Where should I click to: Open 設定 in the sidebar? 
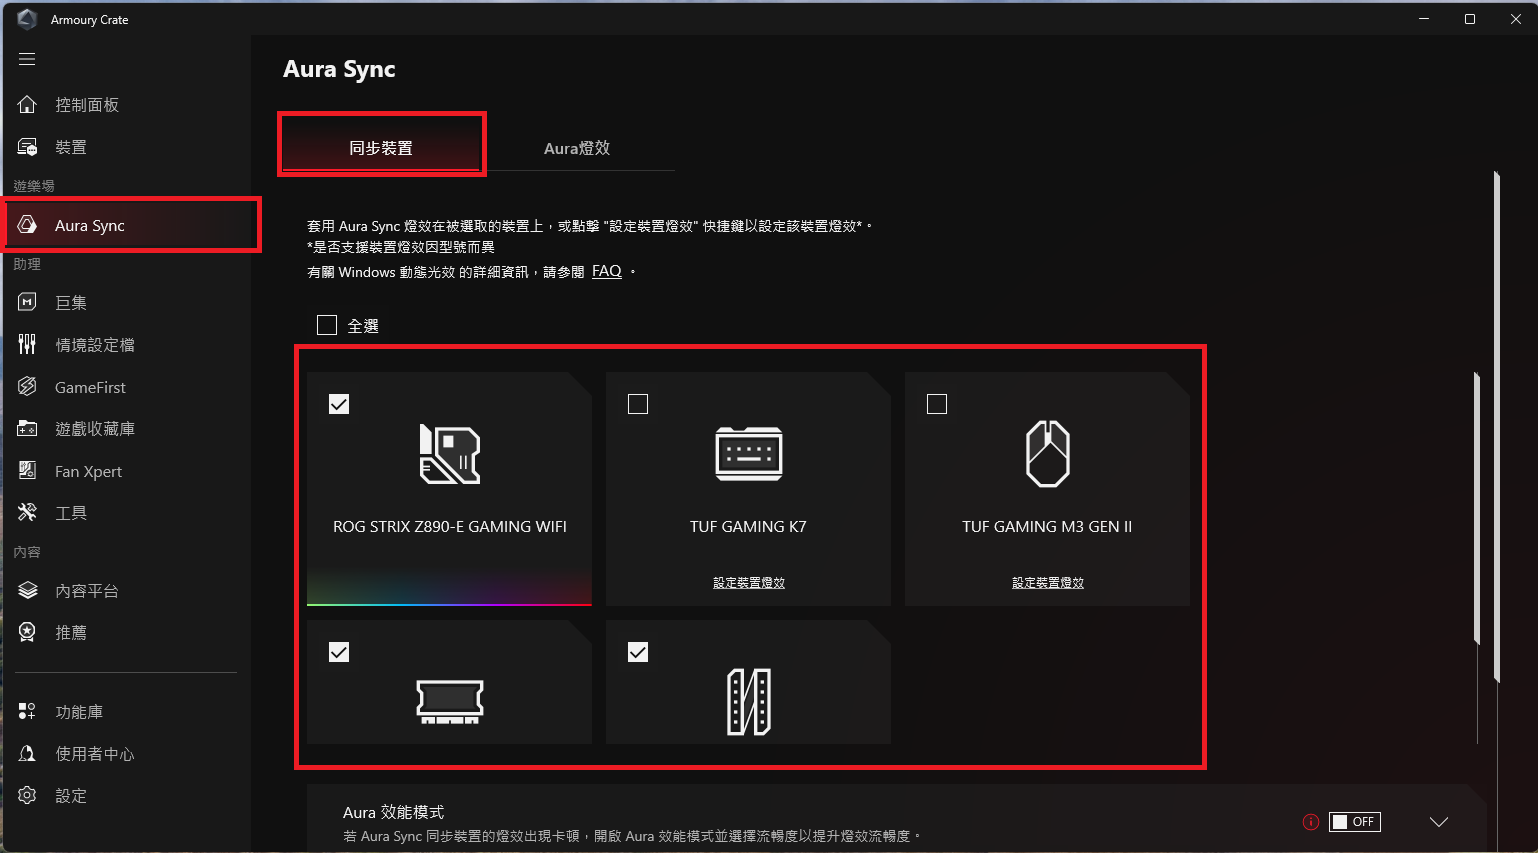[x=71, y=795]
